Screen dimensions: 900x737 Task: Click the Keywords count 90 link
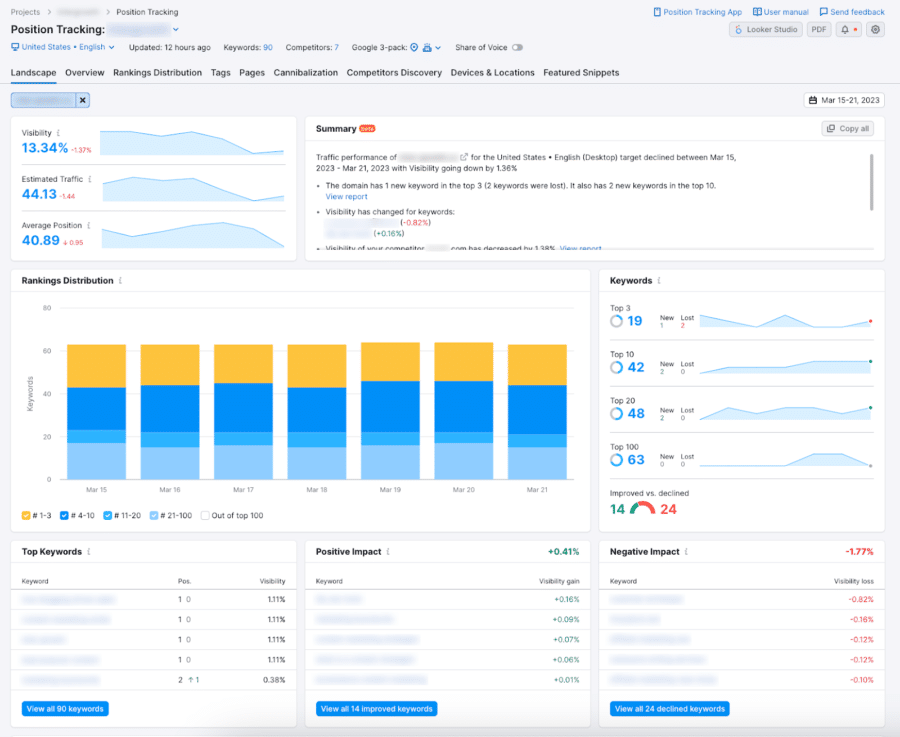pyautogui.click(x=268, y=48)
